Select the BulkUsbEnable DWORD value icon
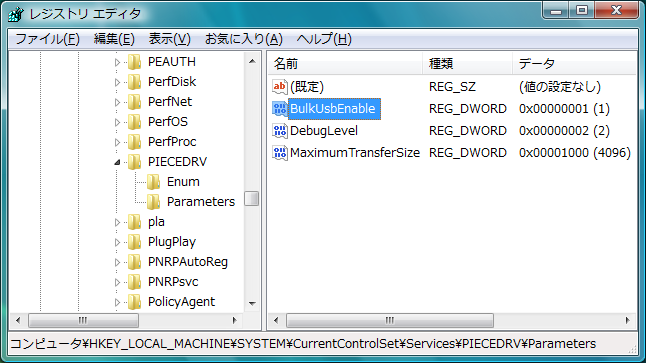This screenshot has width=646, height=363. point(280,109)
